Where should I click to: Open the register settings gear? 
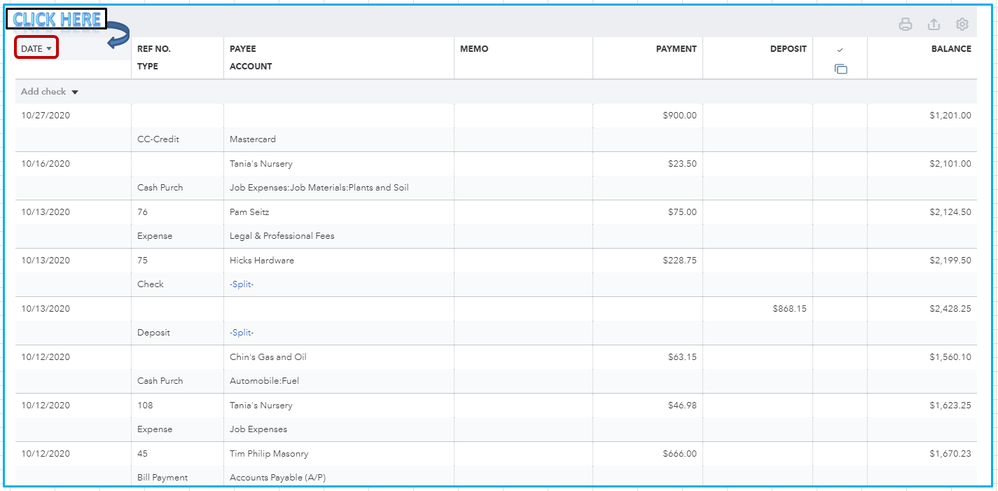962,25
